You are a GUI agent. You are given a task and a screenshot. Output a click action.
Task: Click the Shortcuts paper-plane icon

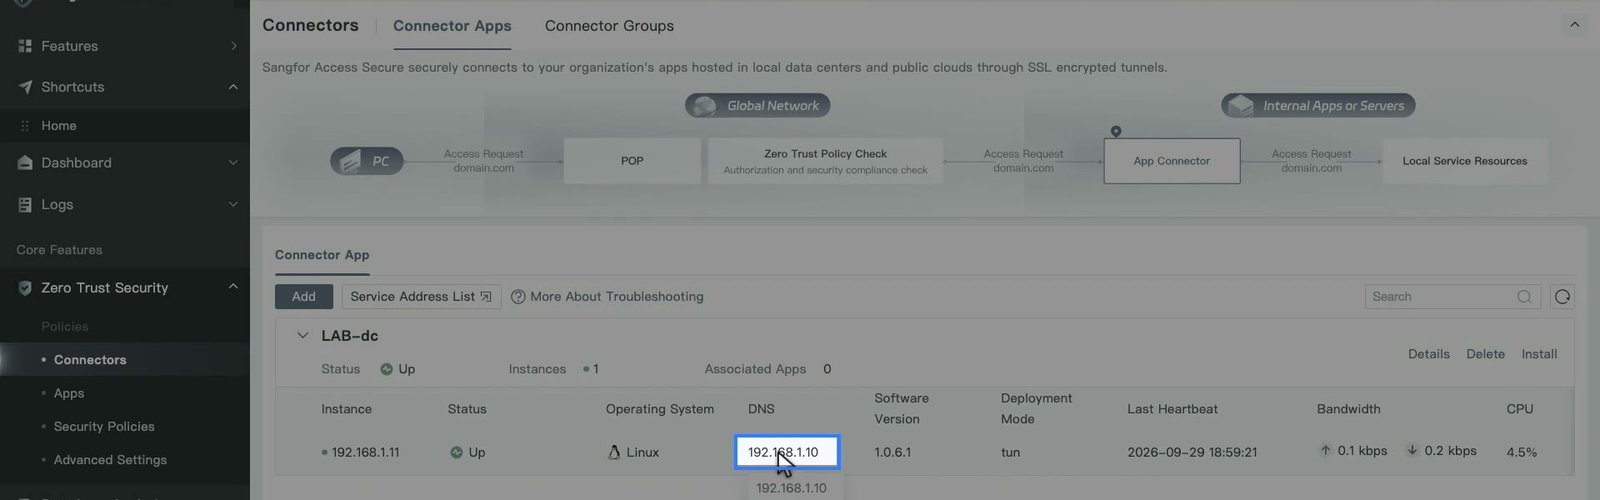click(x=25, y=87)
